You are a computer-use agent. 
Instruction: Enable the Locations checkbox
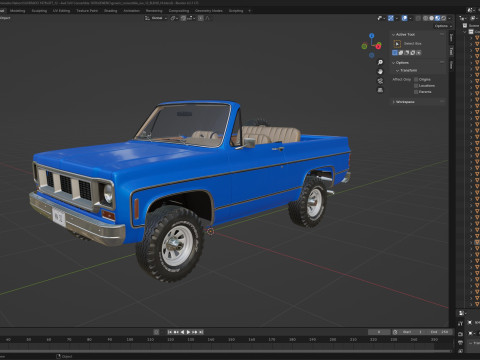[x=416, y=86]
